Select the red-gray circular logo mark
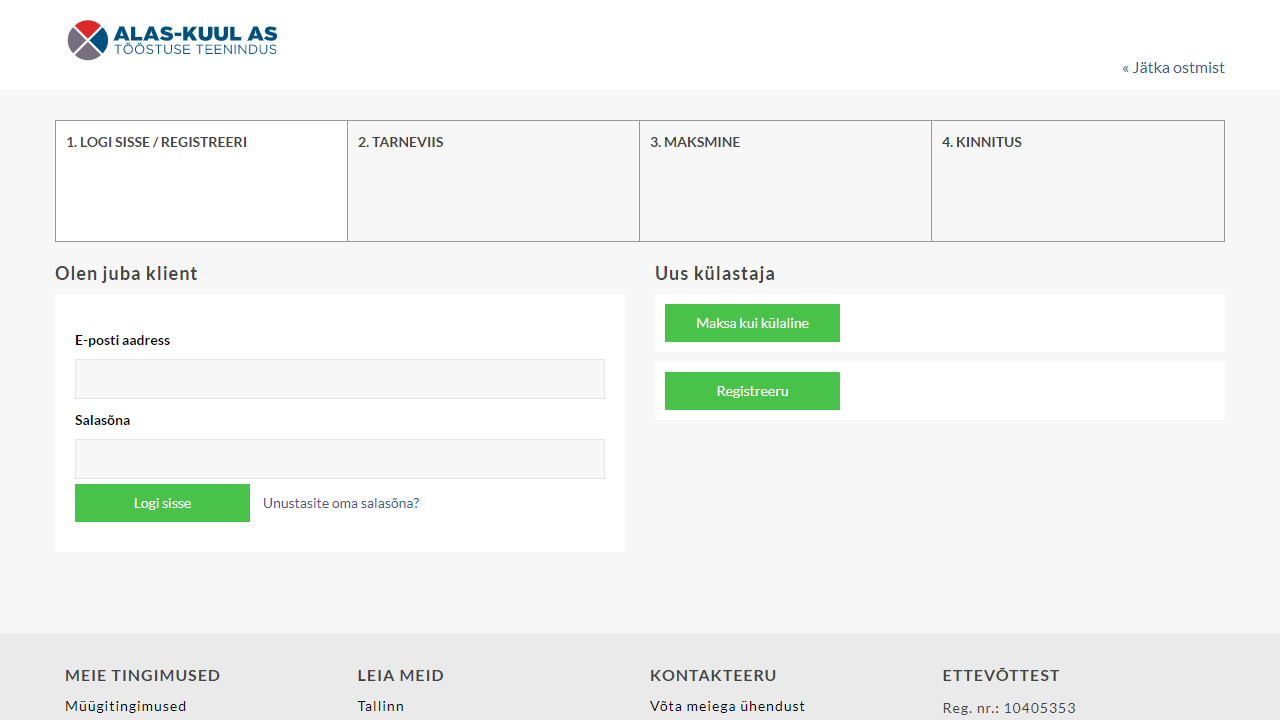This screenshot has width=1280, height=720. click(88, 40)
